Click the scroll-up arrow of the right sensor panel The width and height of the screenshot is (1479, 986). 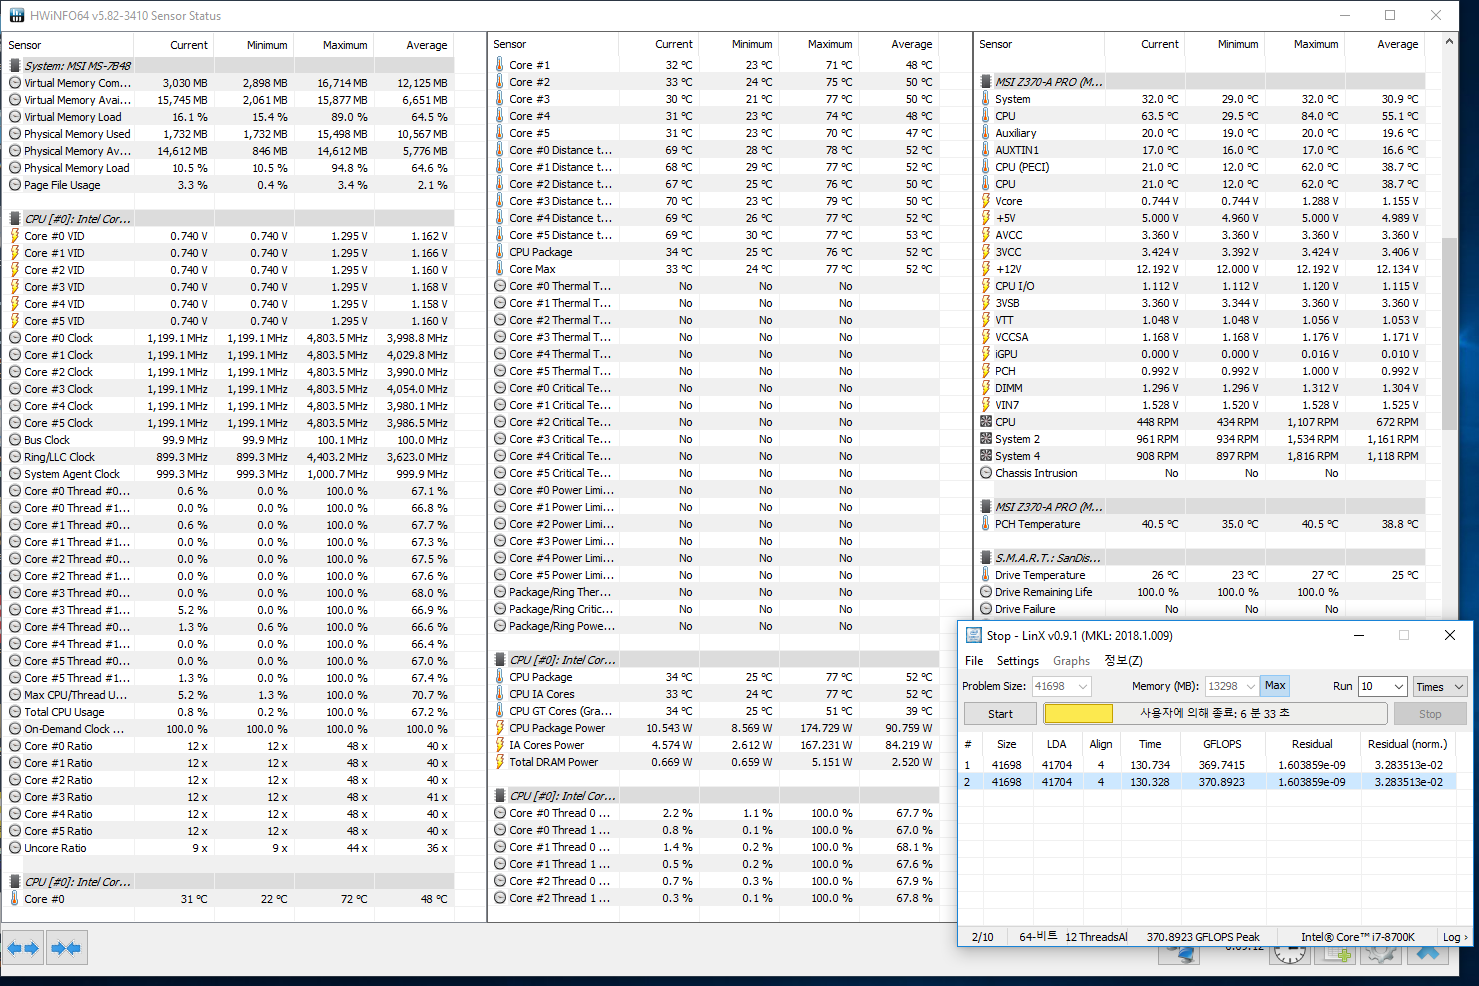coord(1449,43)
